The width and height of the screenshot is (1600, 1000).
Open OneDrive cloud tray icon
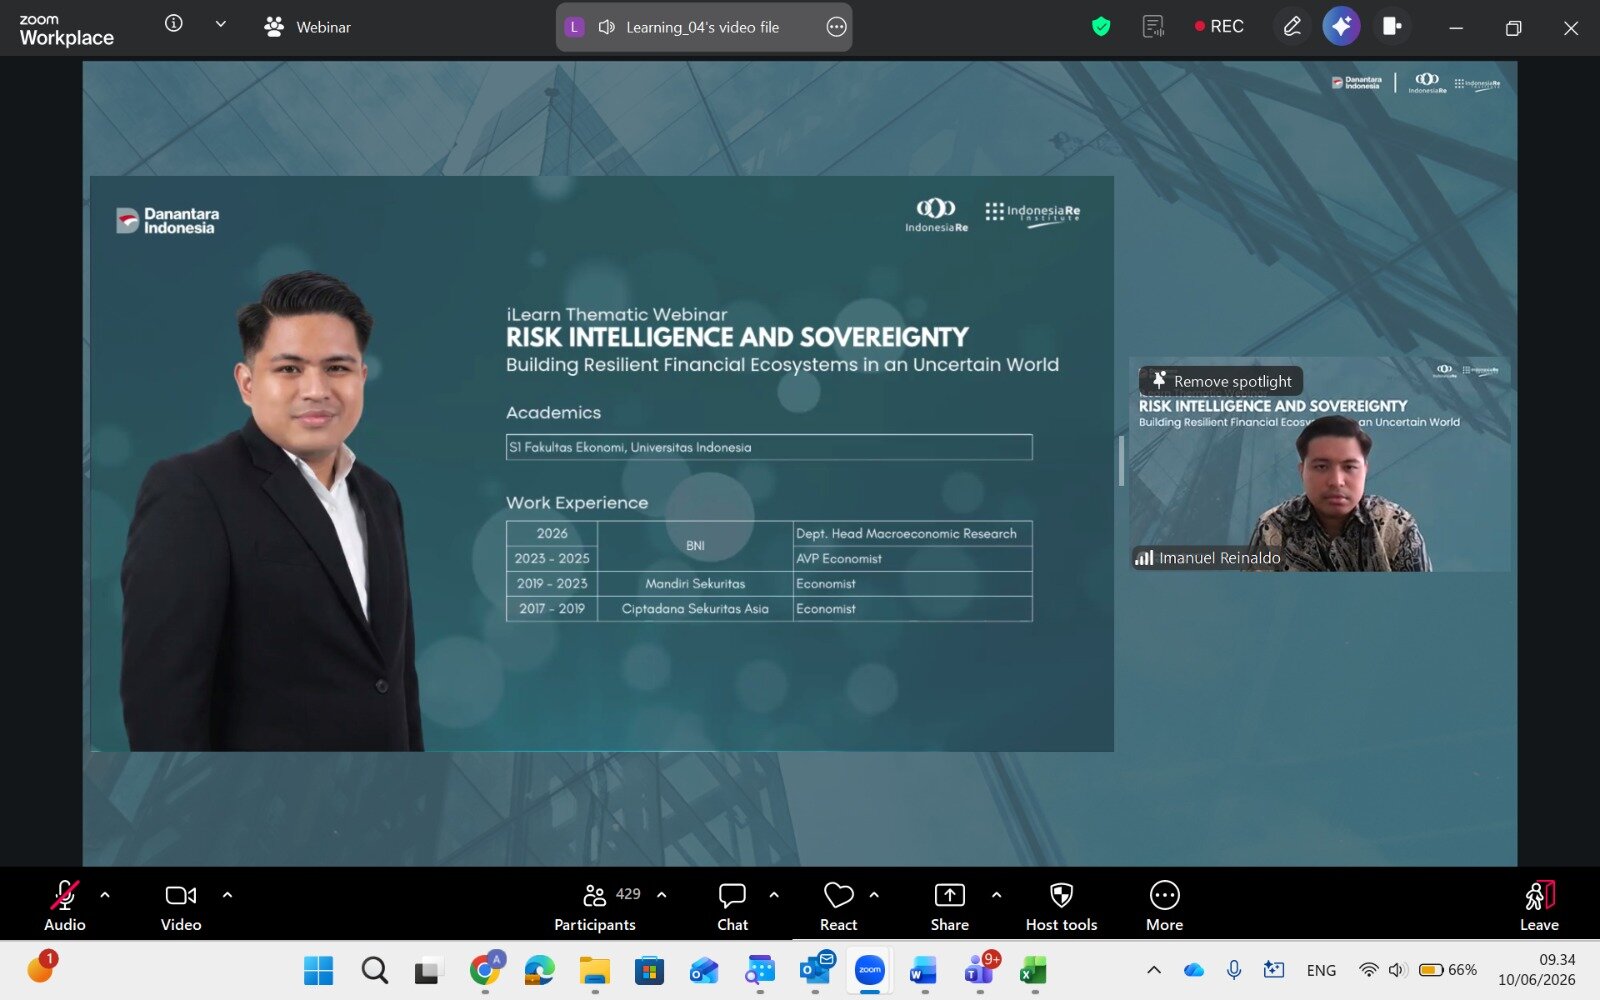click(1194, 970)
